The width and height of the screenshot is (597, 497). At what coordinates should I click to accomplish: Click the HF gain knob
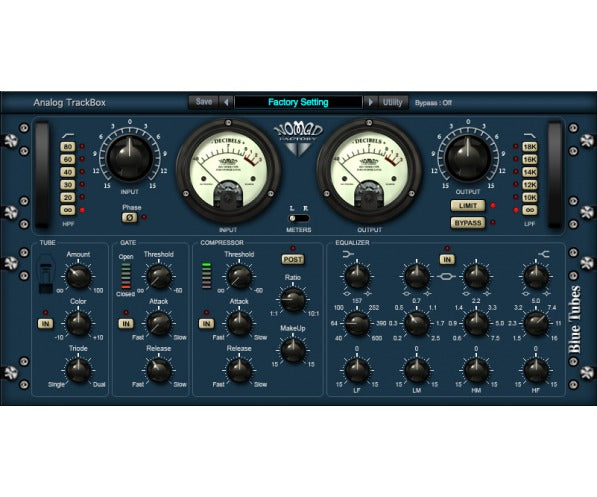pos(536,371)
